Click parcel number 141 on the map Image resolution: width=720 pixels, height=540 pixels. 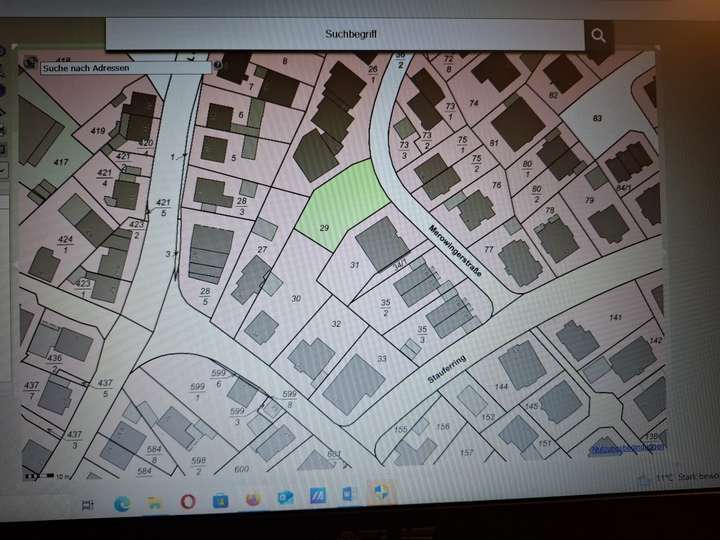coord(615,317)
